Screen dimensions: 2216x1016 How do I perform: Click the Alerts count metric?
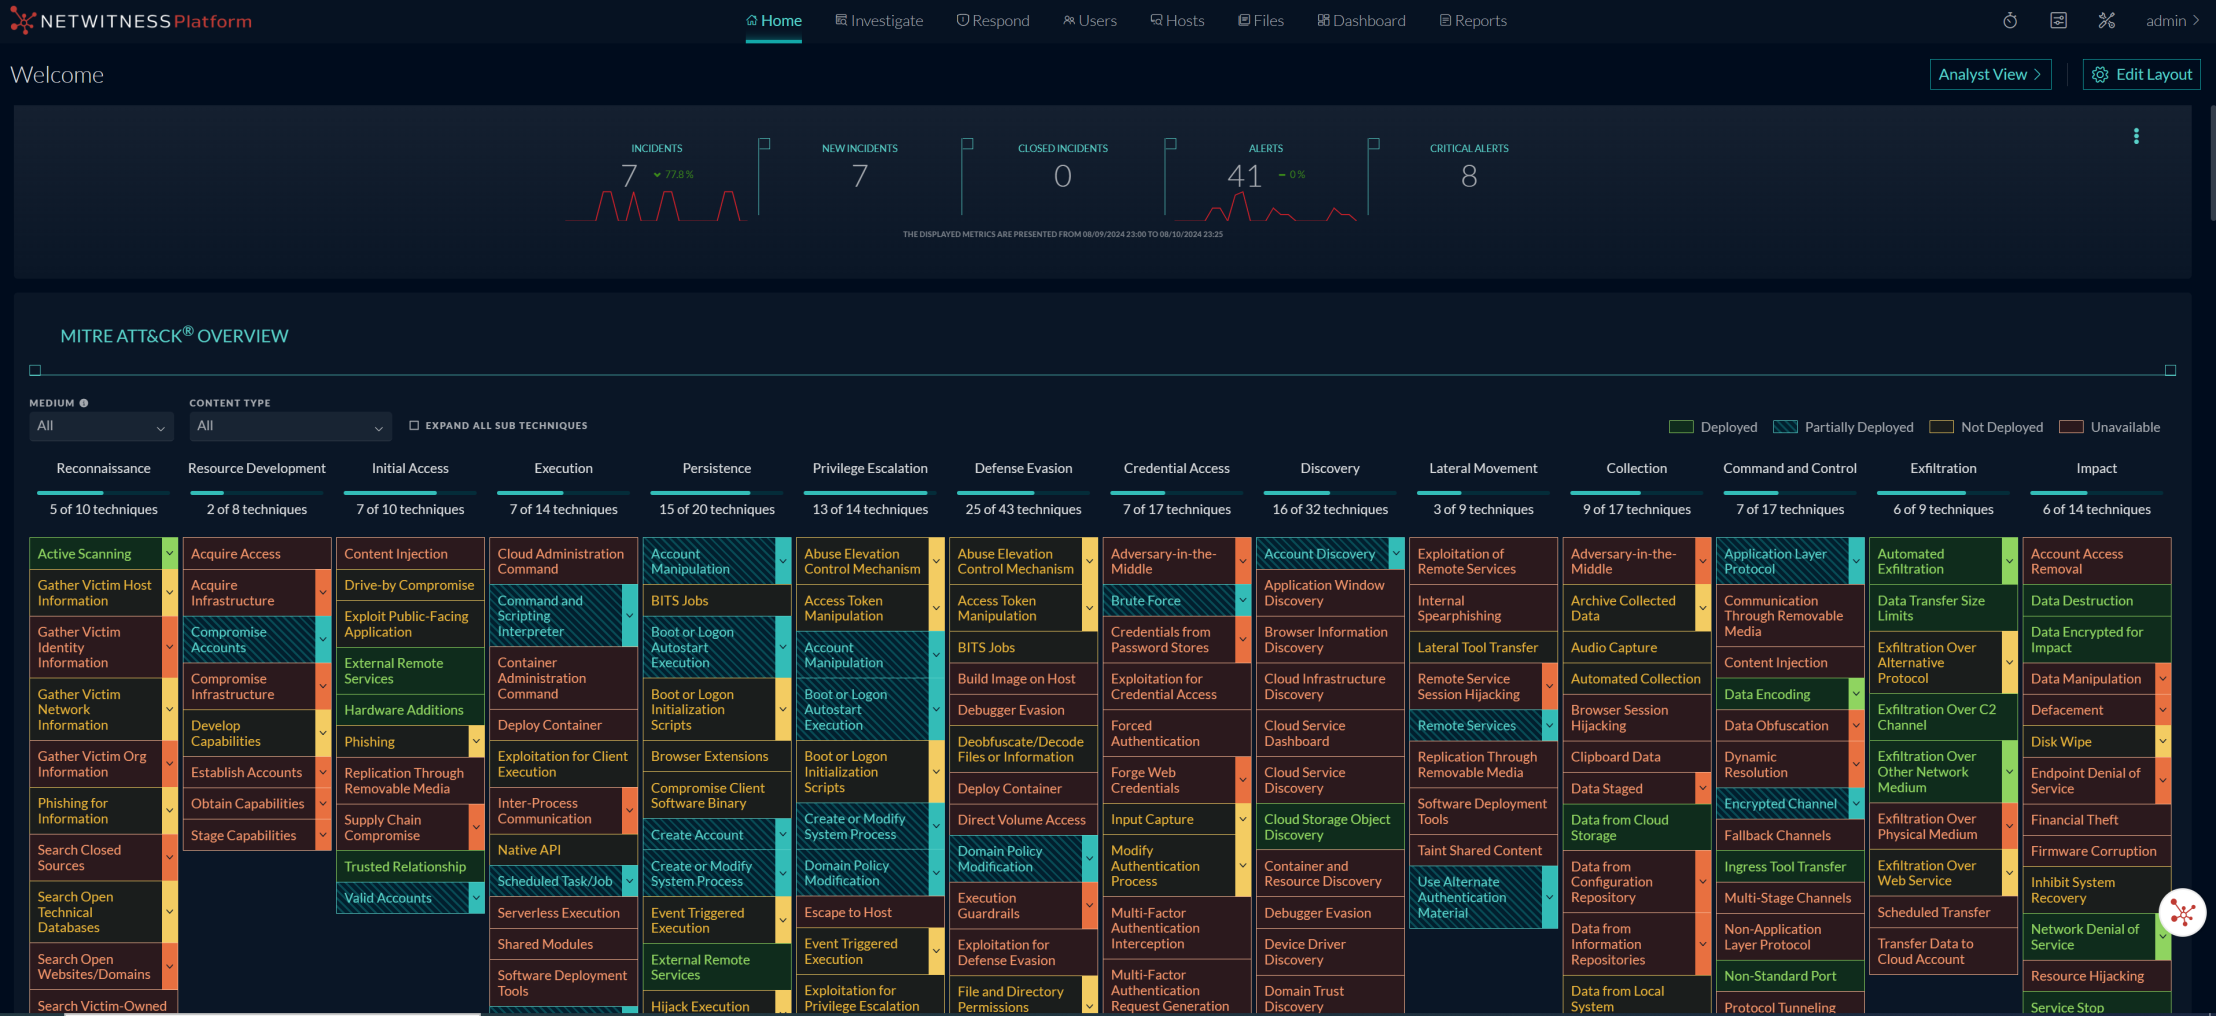pos(1245,176)
